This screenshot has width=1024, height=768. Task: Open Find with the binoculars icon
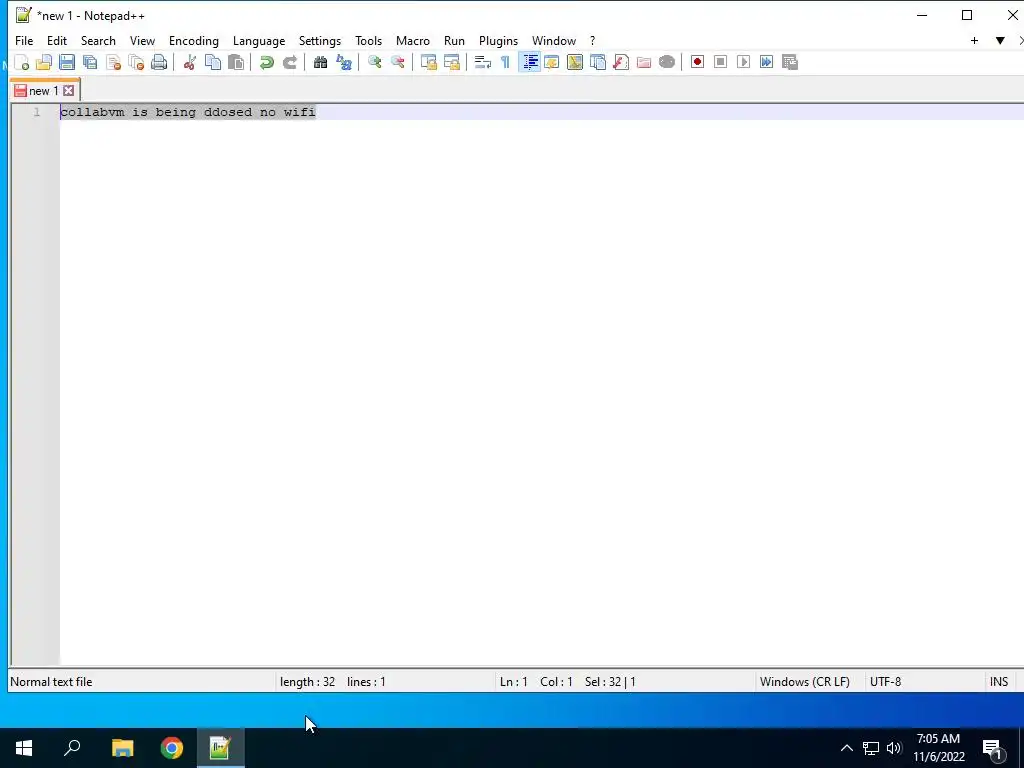point(320,62)
